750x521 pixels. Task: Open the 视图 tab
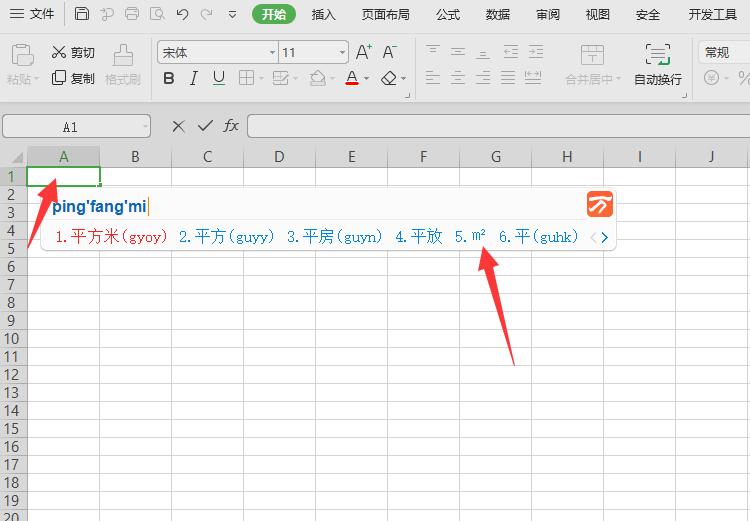(597, 14)
